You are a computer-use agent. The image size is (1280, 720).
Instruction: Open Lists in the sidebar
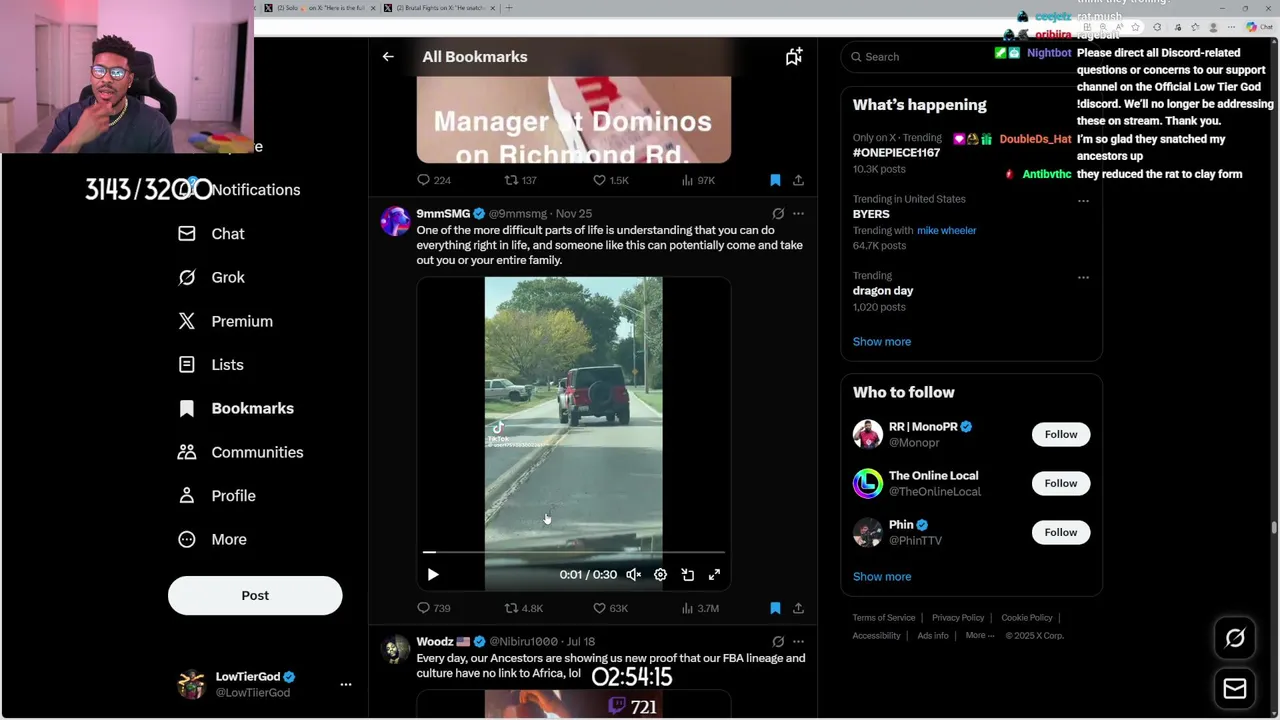click(211, 365)
